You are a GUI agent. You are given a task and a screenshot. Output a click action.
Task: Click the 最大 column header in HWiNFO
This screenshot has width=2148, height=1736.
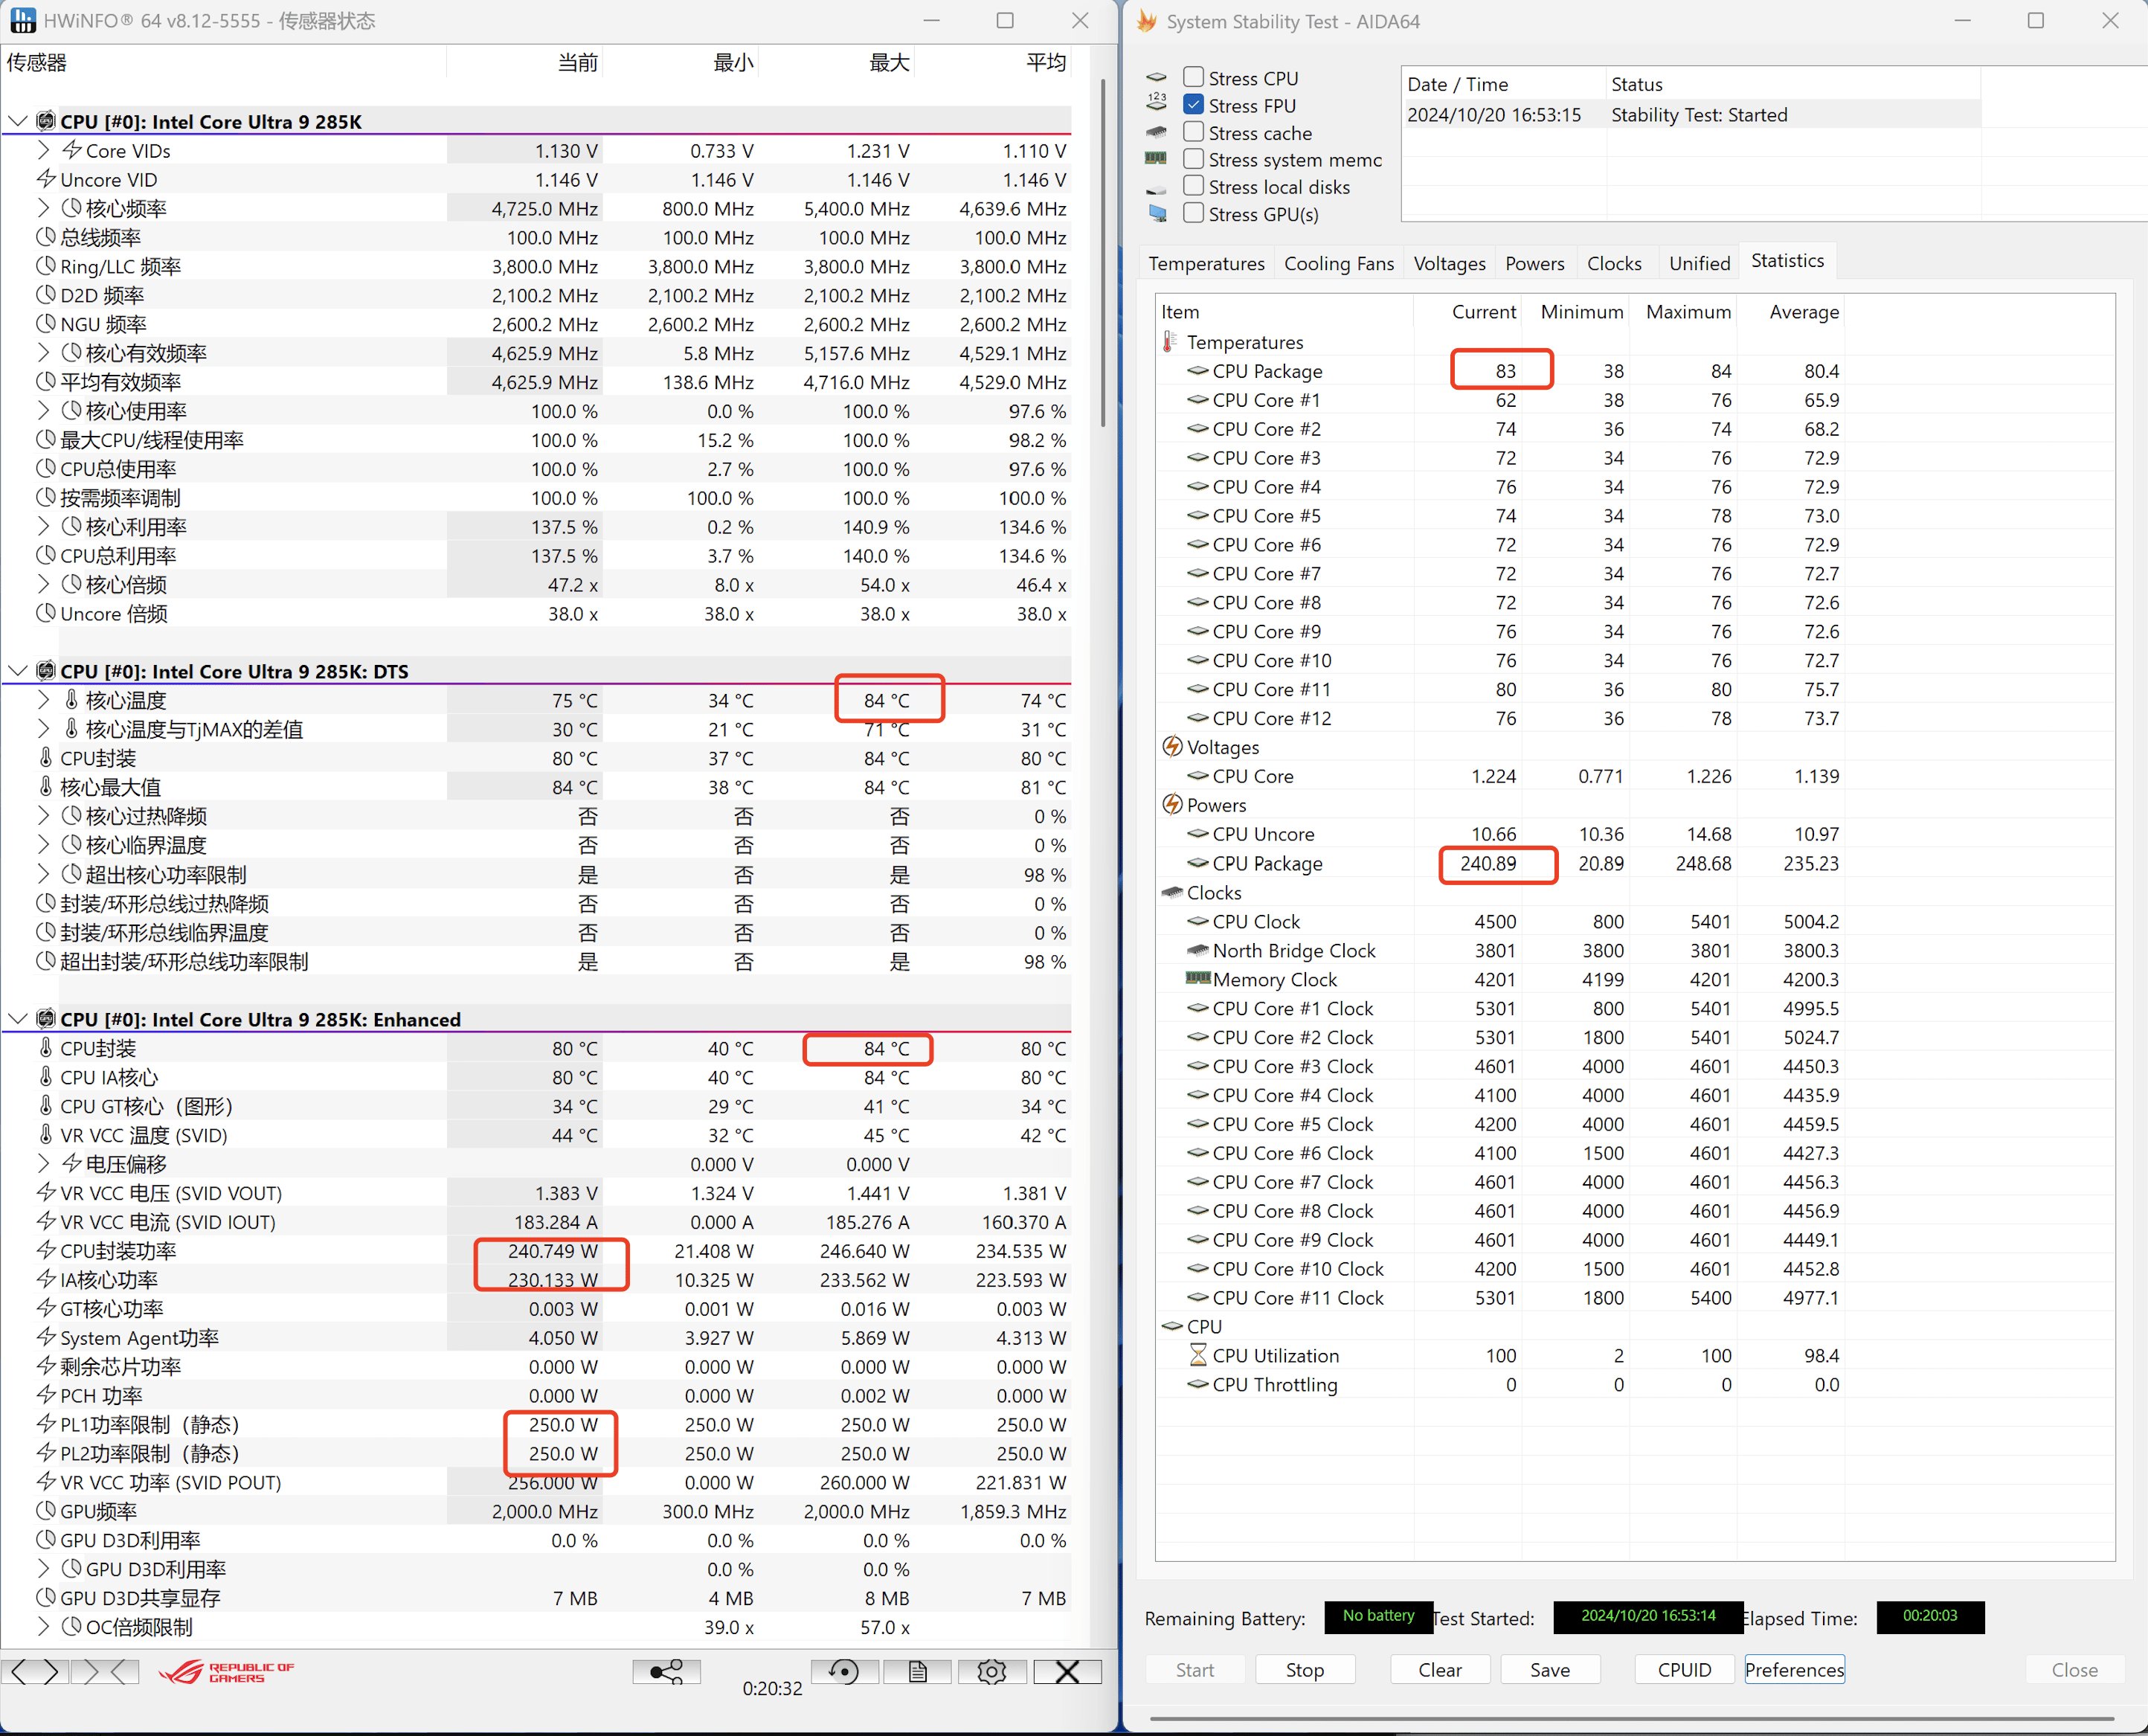click(x=836, y=62)
